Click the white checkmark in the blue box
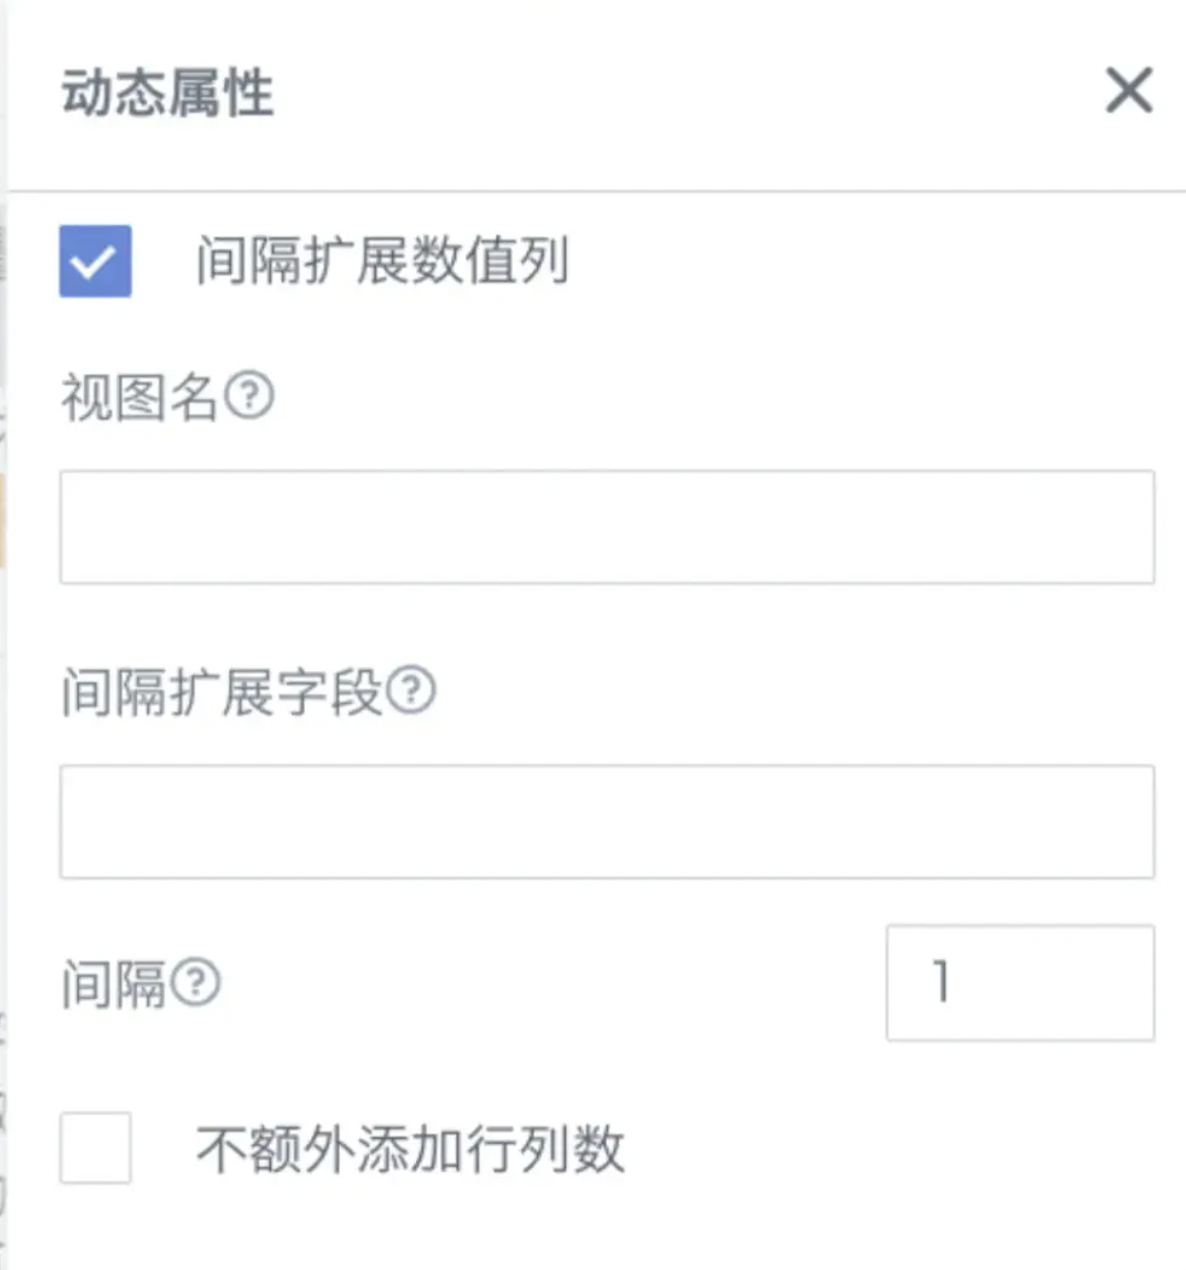Viewport: 1186px width, 1270px height. pyautogui.click(x=95, y=262)
